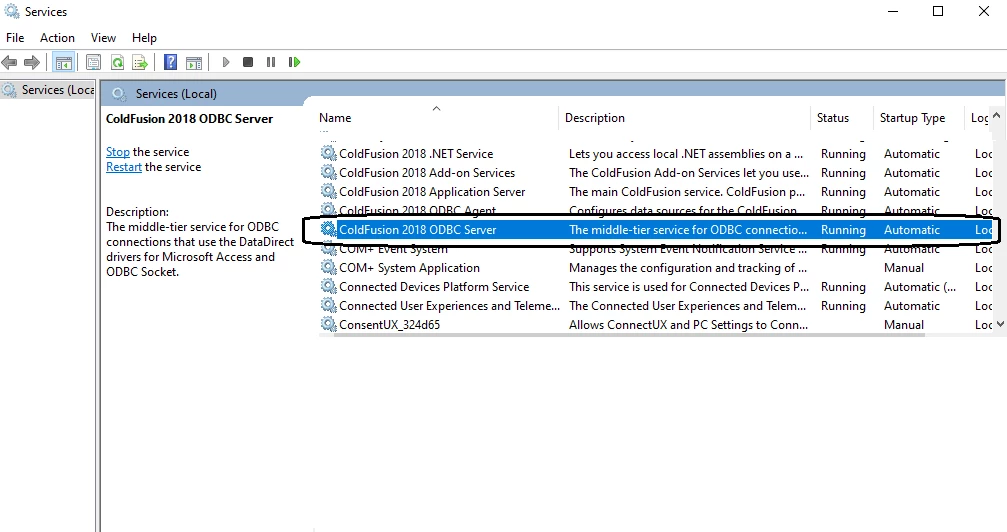This screenshot has width=1007, height=532.
Task: Select ColdFusion 2018 ODBC Server row name
Action: click(417, 230)
